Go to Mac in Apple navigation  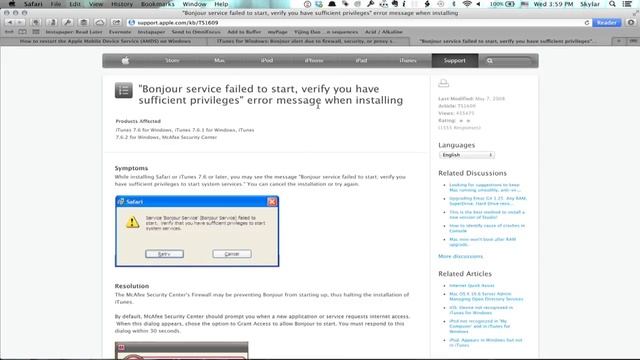[x=219, y=60]
